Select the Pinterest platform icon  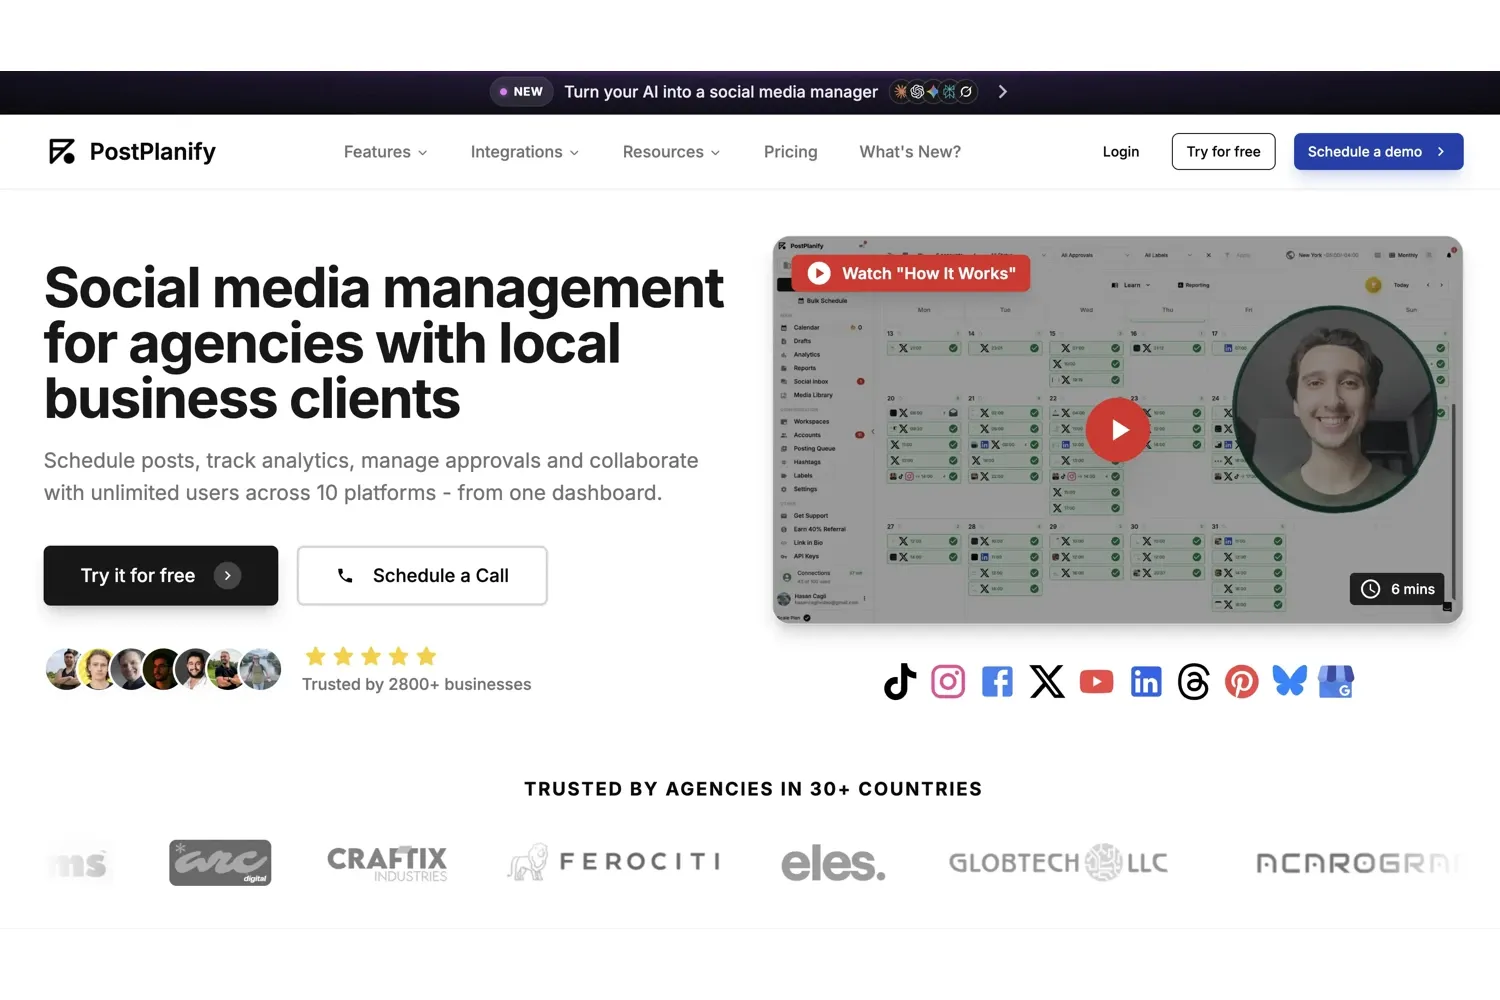coord(1241,682)
